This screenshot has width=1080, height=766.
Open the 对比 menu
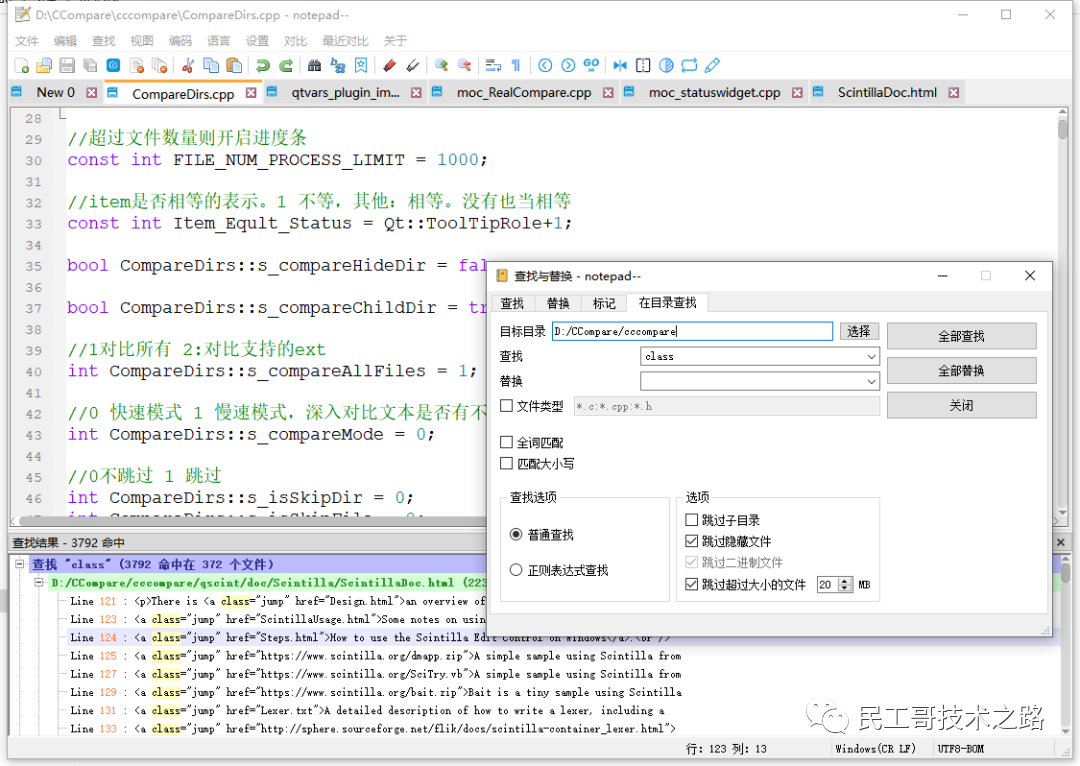coord(295,41)
